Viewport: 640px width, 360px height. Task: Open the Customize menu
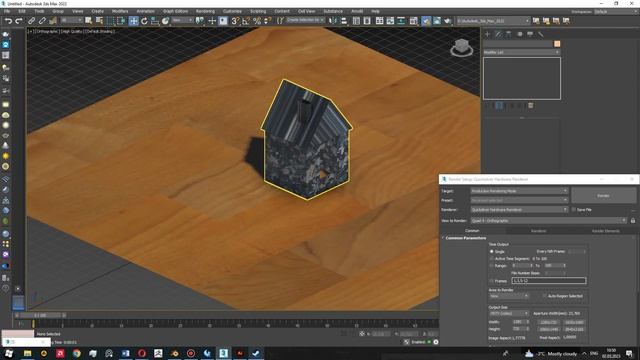(232, 11)
